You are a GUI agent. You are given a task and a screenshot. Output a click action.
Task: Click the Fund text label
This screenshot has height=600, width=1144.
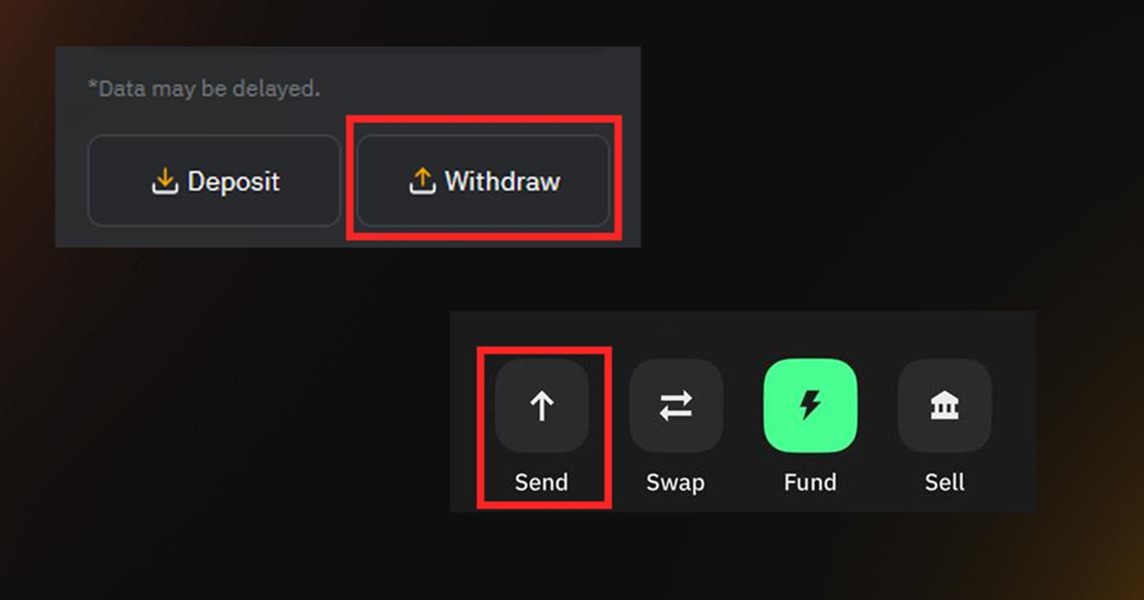pyautogui.click(x=810, y=482)
